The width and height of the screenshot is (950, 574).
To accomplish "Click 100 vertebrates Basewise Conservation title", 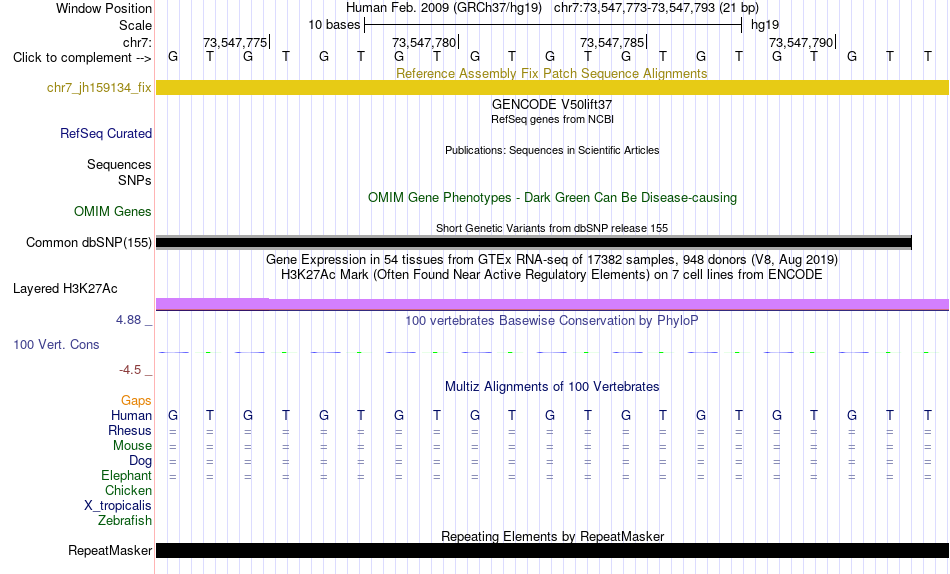I will click(x=552, y=321).
